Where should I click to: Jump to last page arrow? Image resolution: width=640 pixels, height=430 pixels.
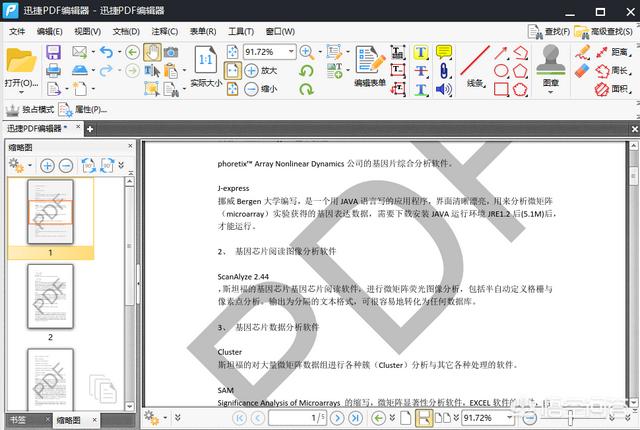coord(356,418)
